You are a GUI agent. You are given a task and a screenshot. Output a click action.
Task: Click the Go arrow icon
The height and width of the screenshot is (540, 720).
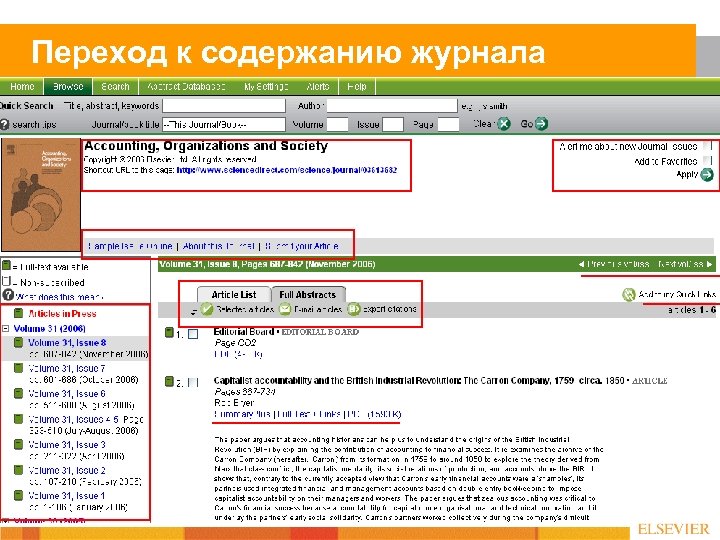pyautogui.click(x=542, y=124)
